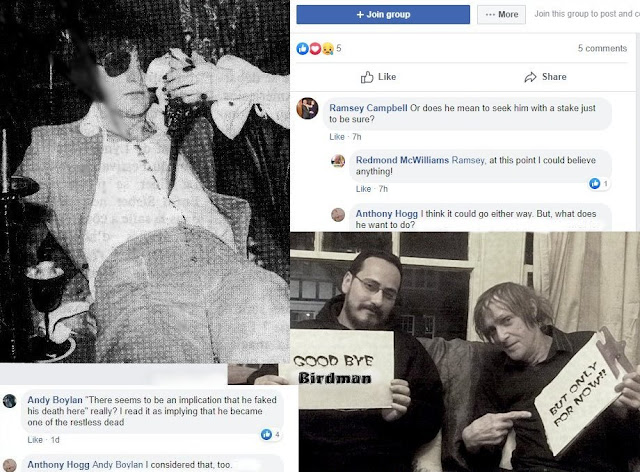Open the 5 comments link
This screenshot has height=472, width=640.
click(602, 48)
